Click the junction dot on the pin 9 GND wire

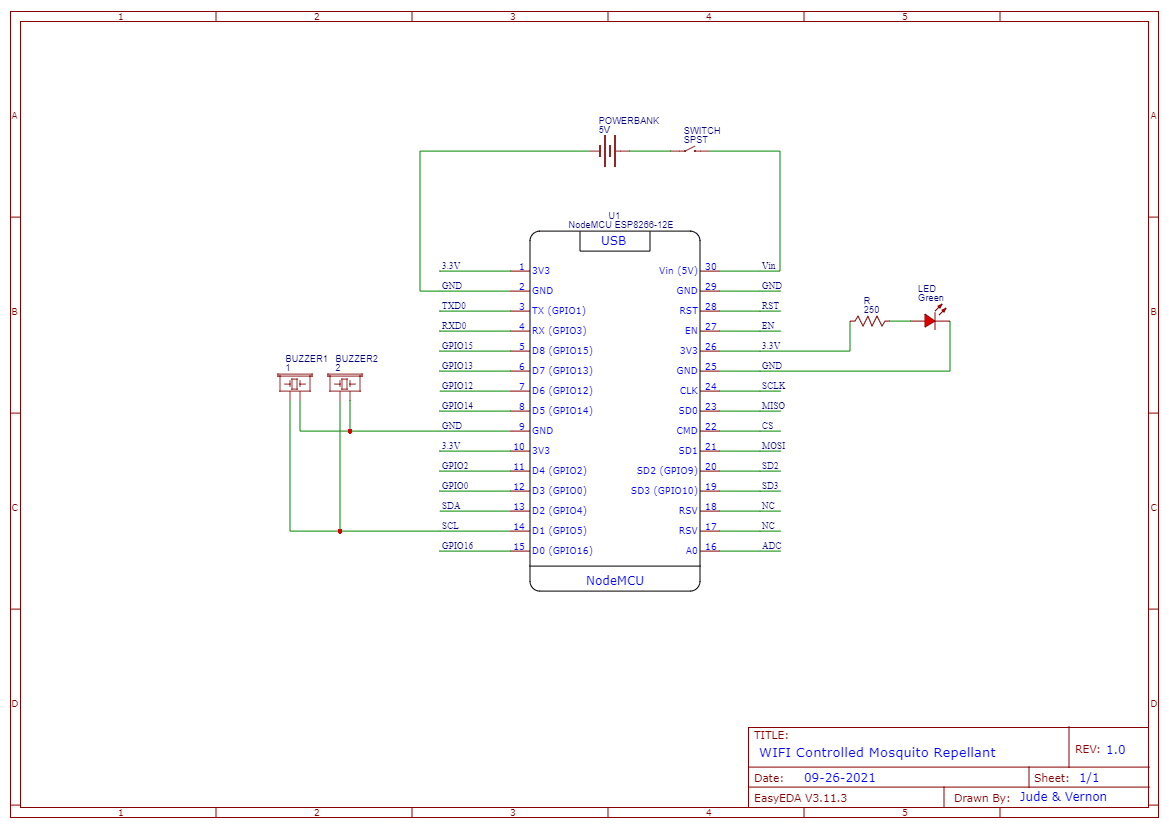coord(350,431)
